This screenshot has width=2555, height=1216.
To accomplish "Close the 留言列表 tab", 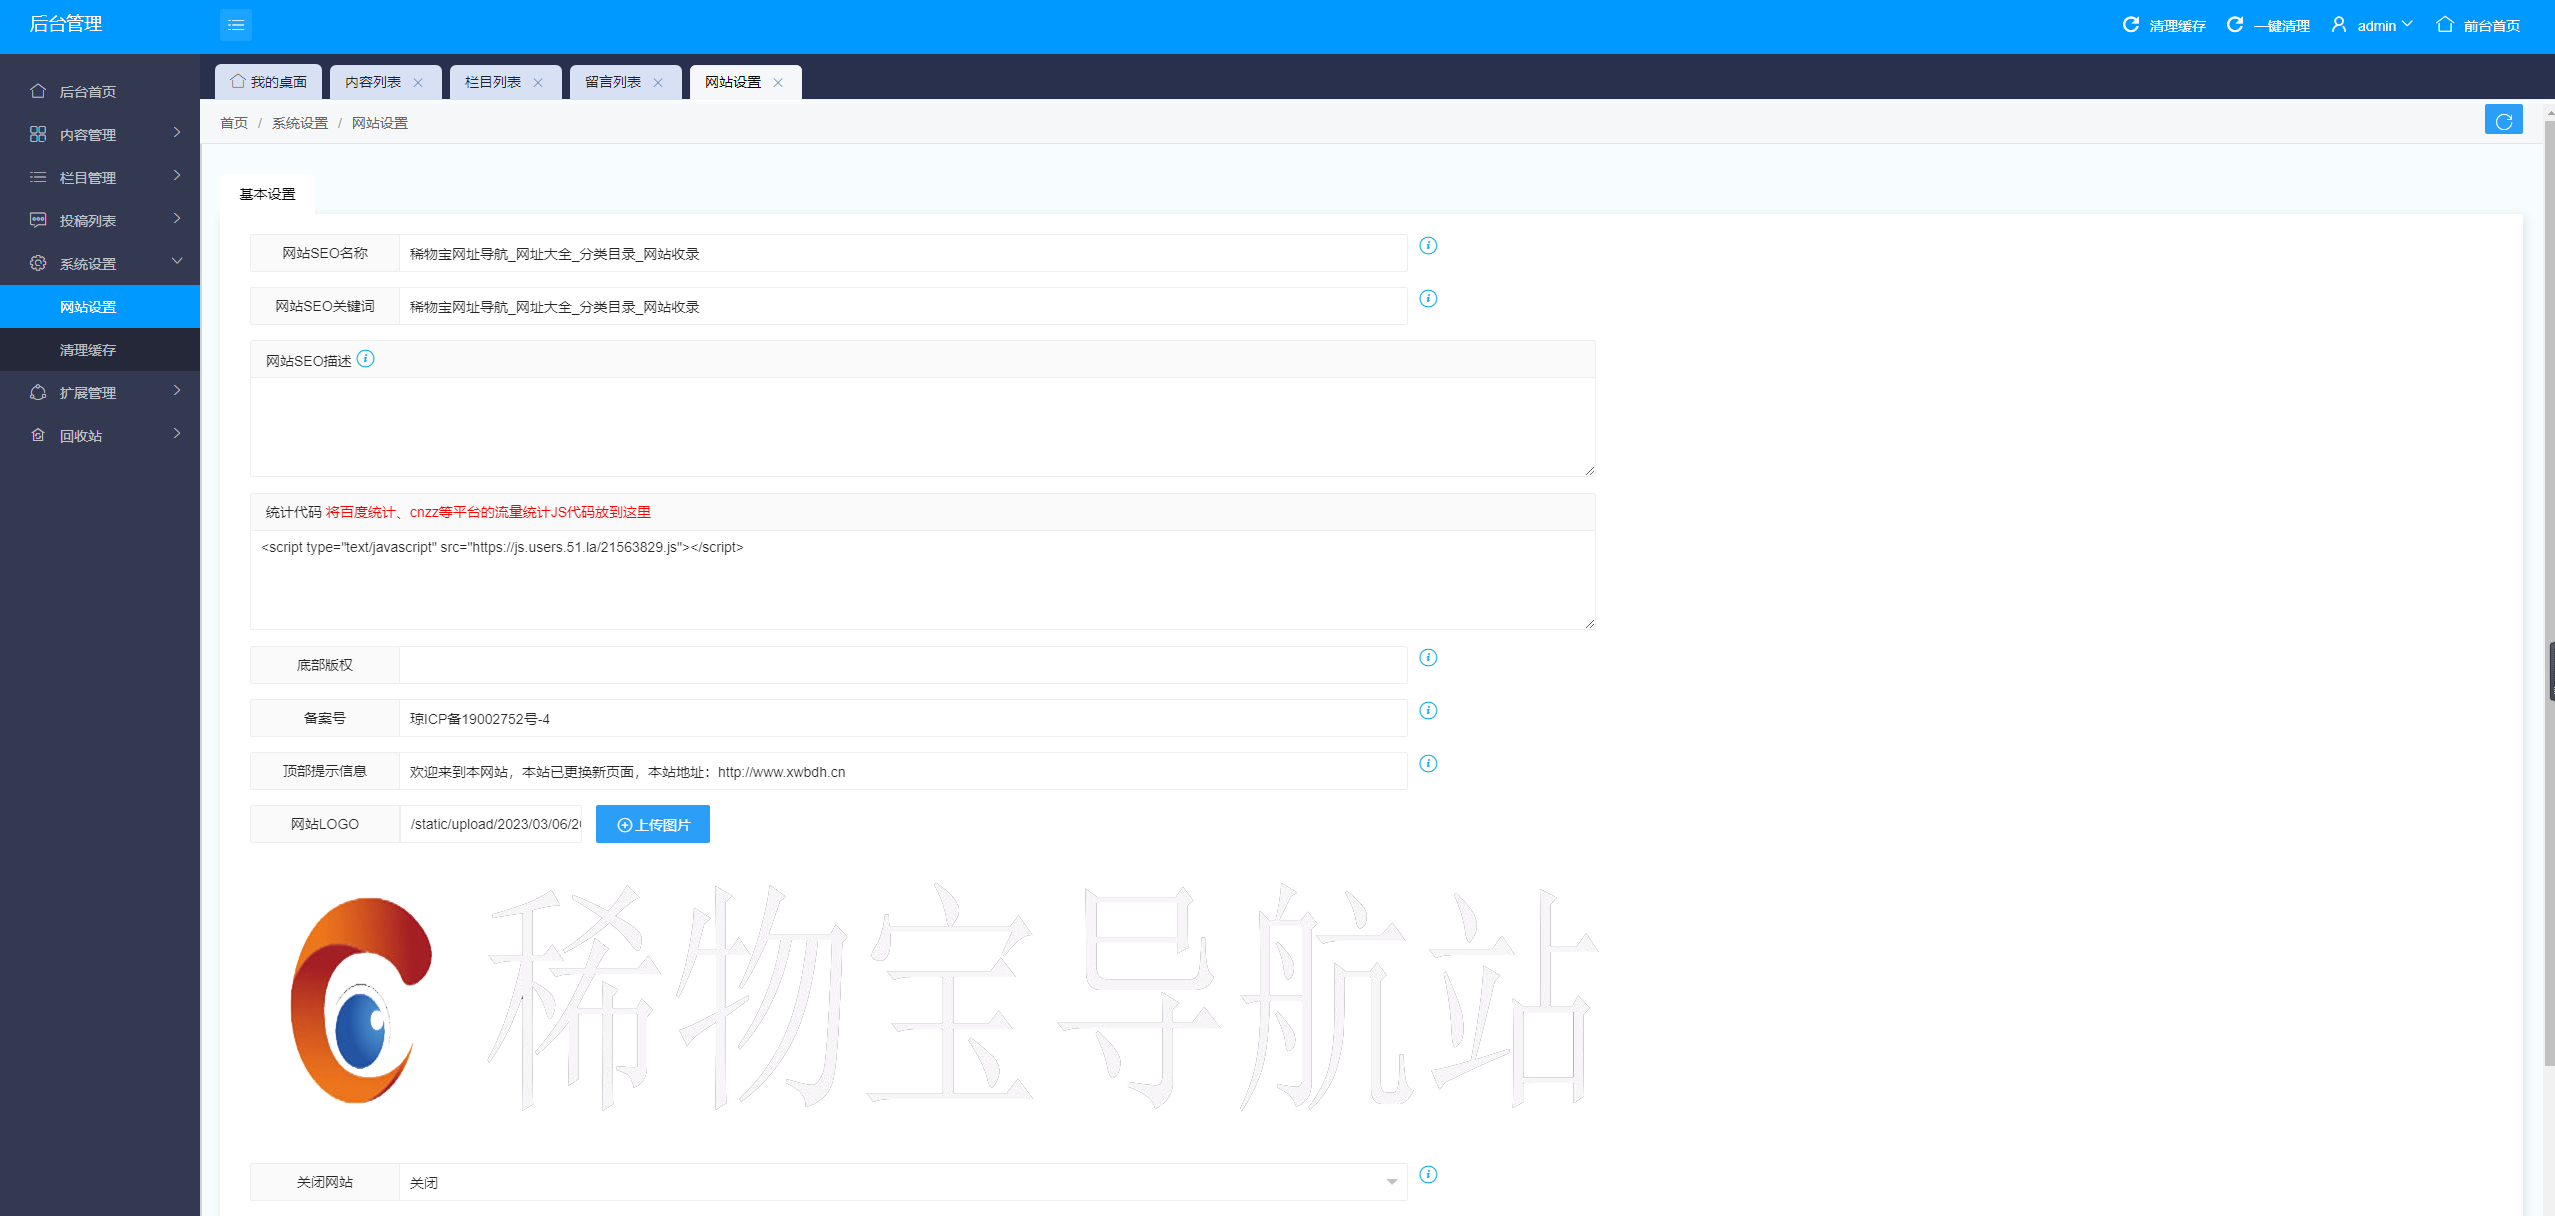I will tap(658, 83).
